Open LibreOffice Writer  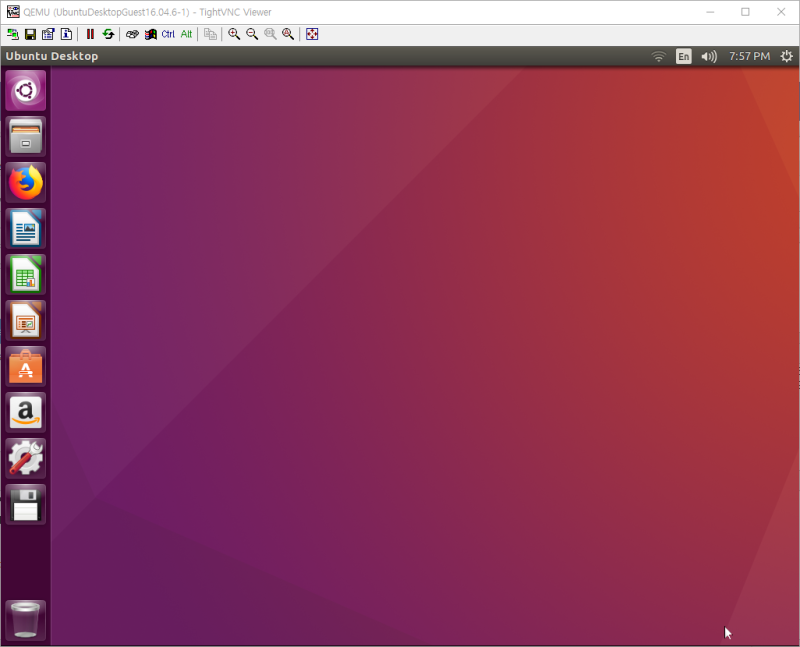[x=25, y=228]
